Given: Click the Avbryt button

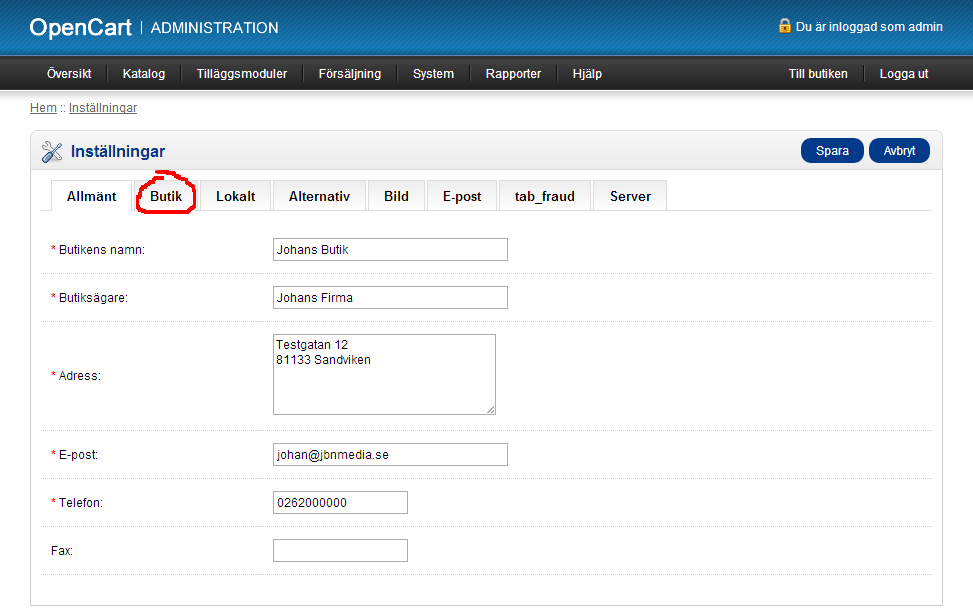Looking at the screenshot, I should point(899,151).
